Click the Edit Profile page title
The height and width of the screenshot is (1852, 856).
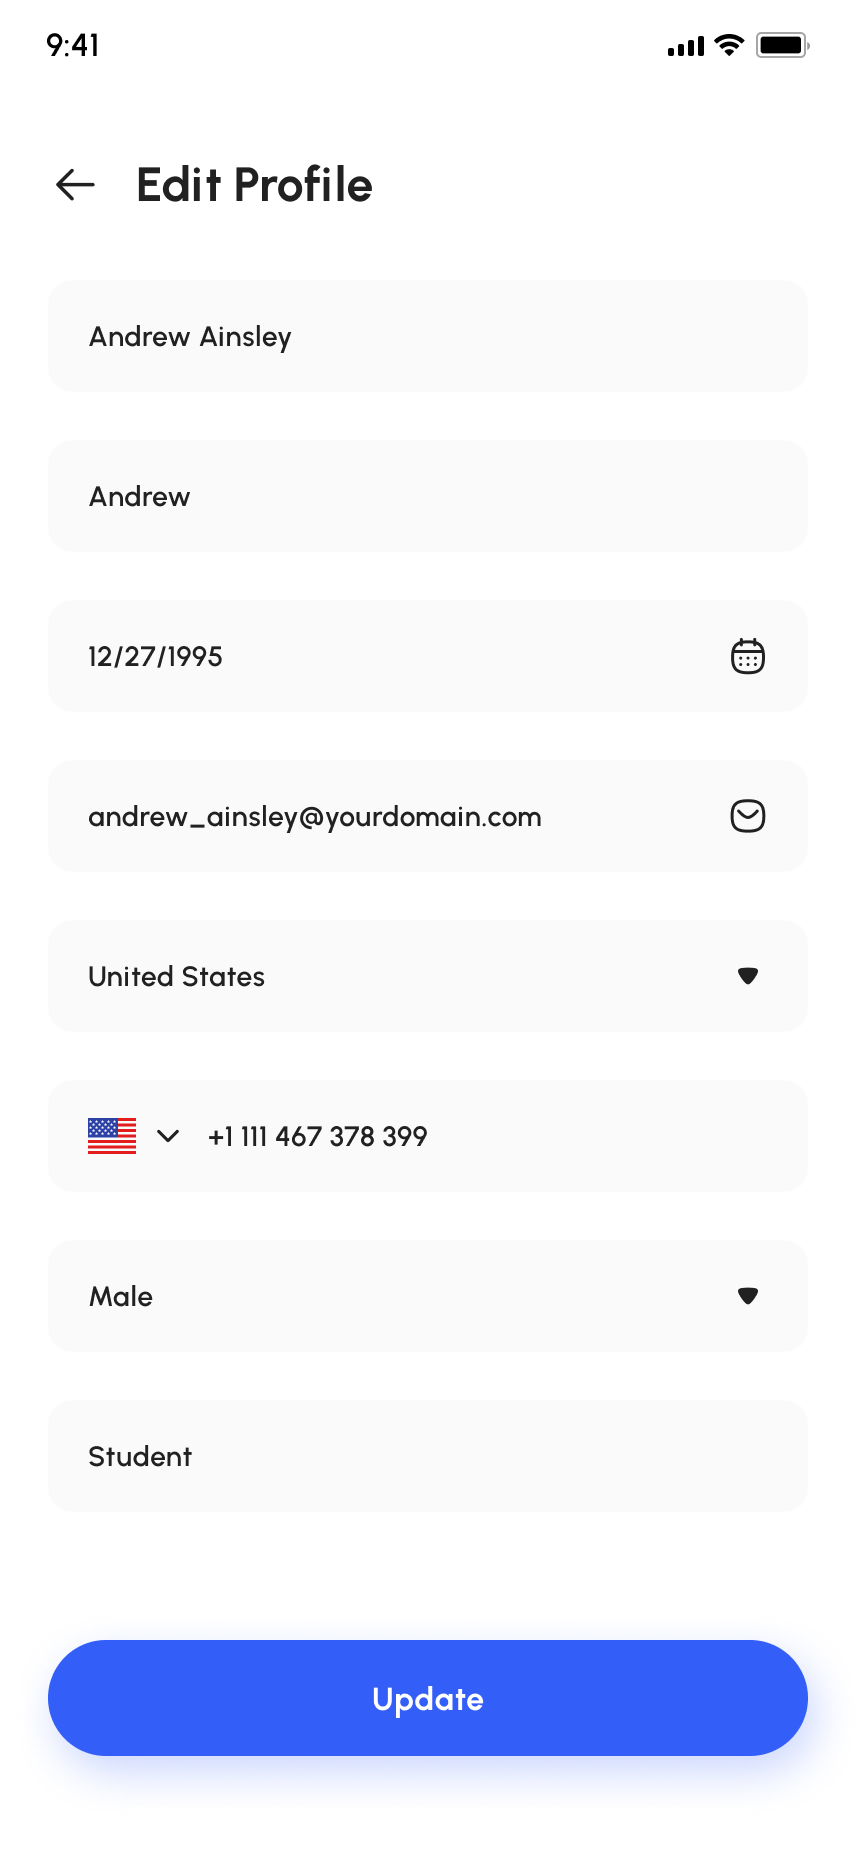[254, 185]
